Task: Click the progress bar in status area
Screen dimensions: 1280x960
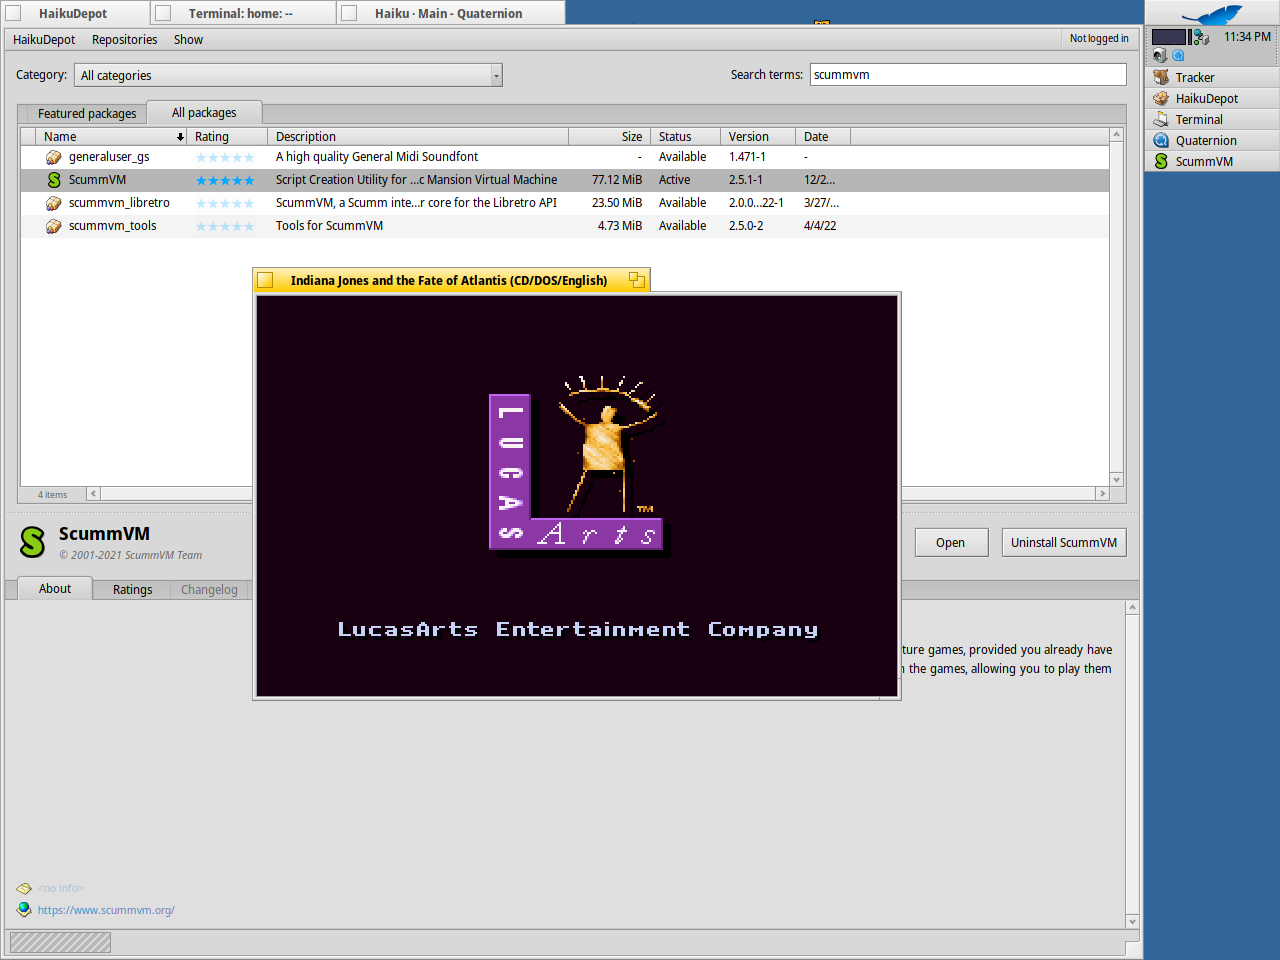Action: coord(60,942)
